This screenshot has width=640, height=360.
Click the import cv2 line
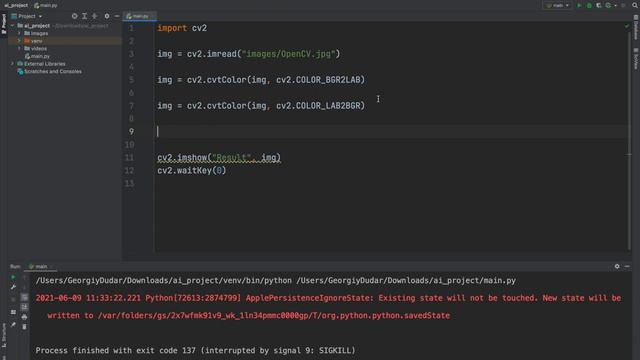tap(182, 28)
